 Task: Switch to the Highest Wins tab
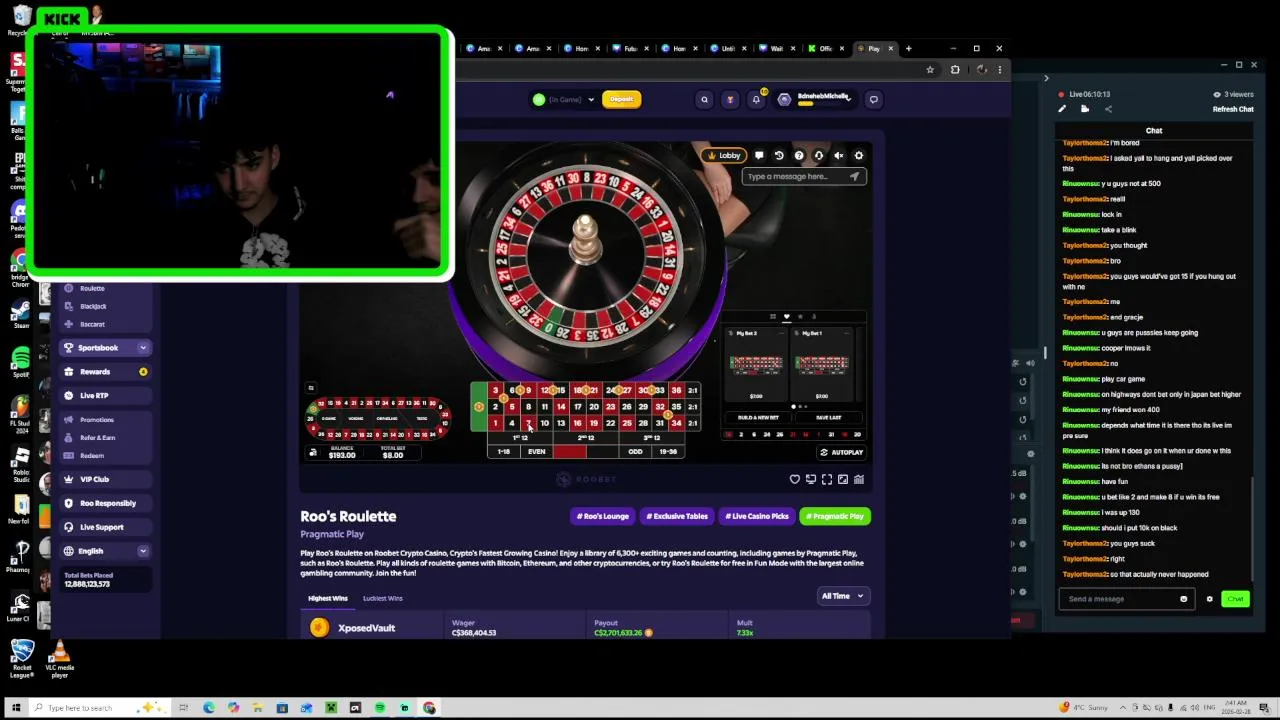(327, 598)
